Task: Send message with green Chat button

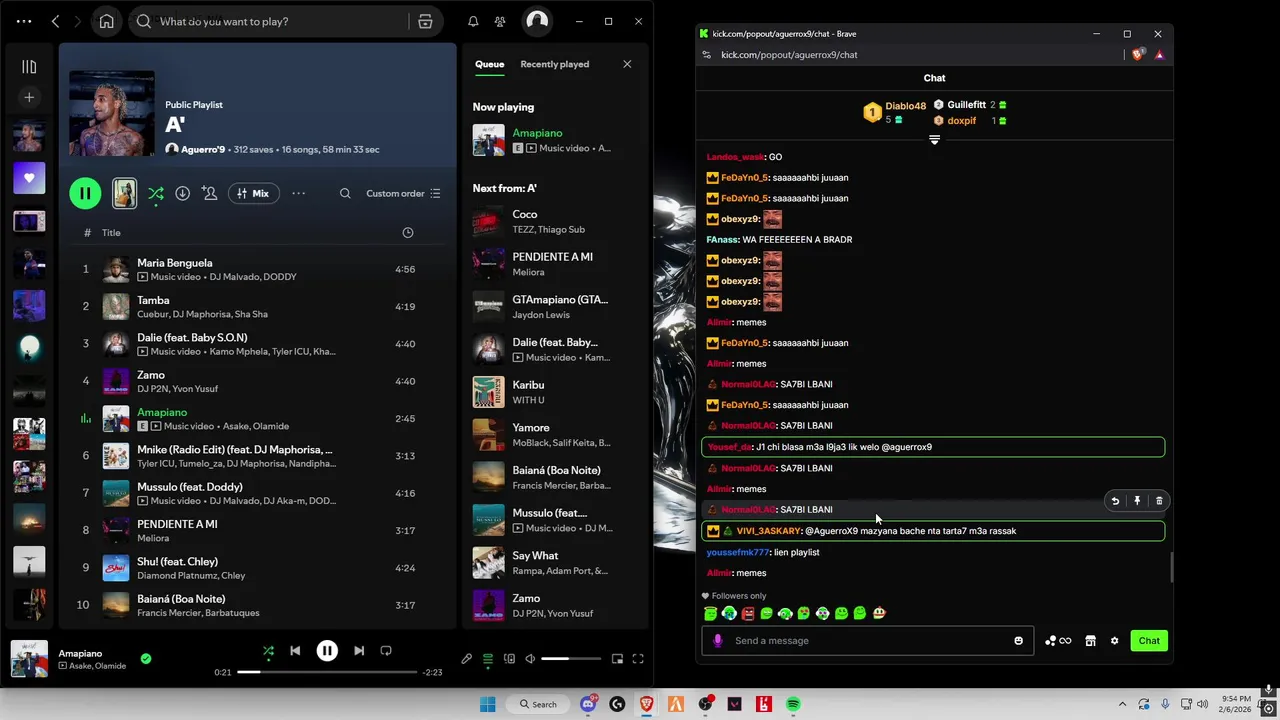Action: (x=1149, y=641)
